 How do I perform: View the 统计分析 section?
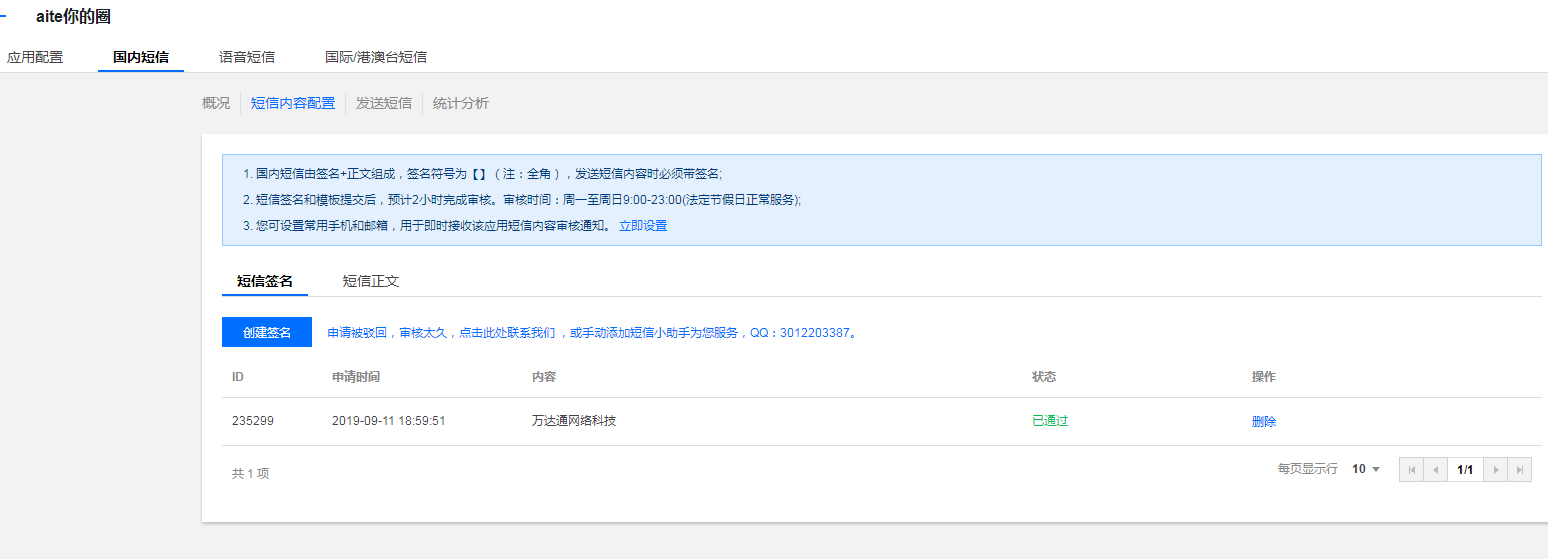pos(461,103)
